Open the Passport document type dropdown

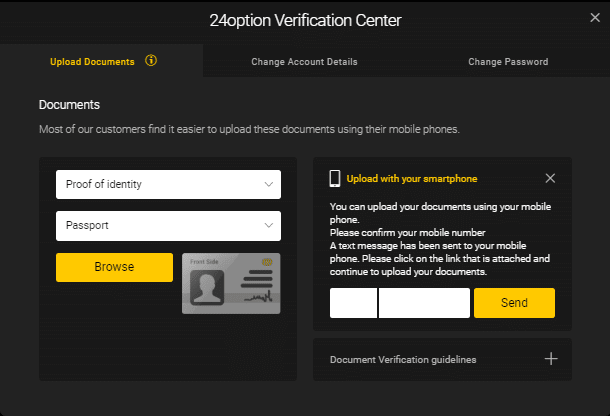168,225
